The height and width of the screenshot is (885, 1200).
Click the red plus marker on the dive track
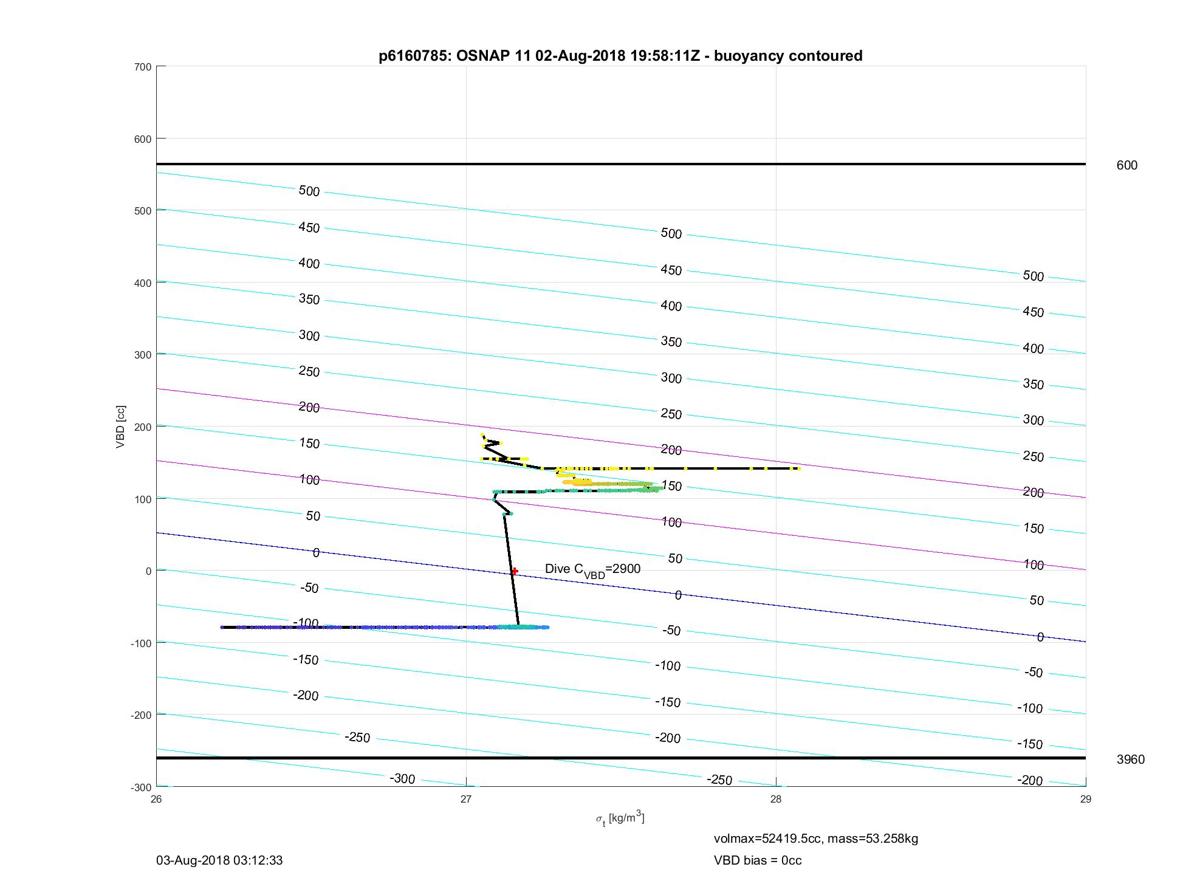(x=514, y=571)
